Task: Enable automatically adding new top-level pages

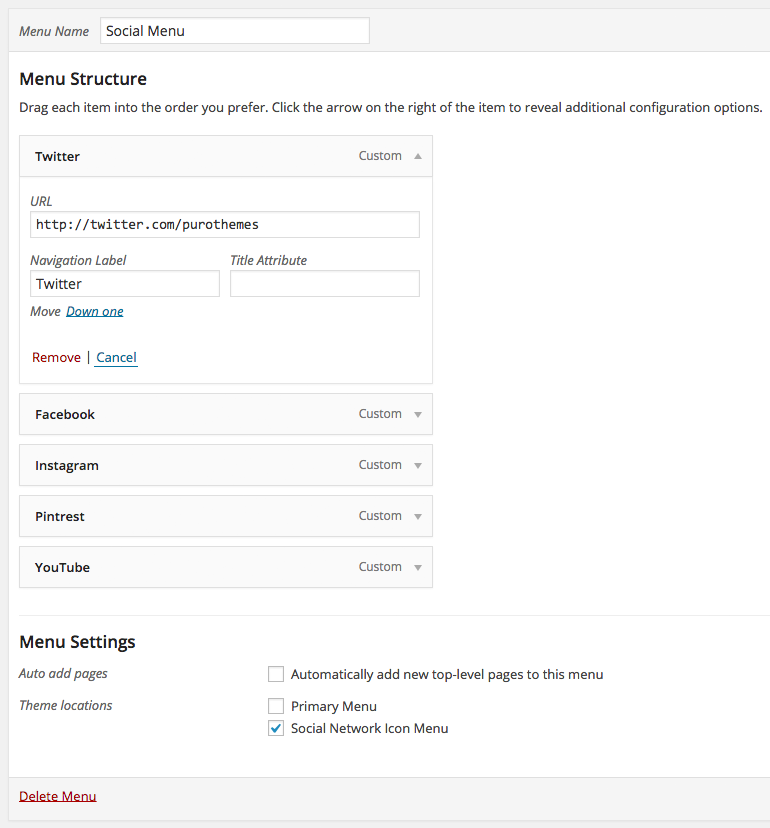Action: (x=276, y=674)
